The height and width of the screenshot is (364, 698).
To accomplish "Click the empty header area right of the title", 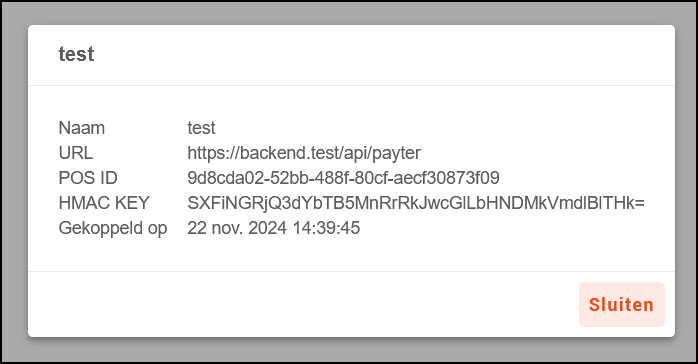I will click(x=383, y=54).
